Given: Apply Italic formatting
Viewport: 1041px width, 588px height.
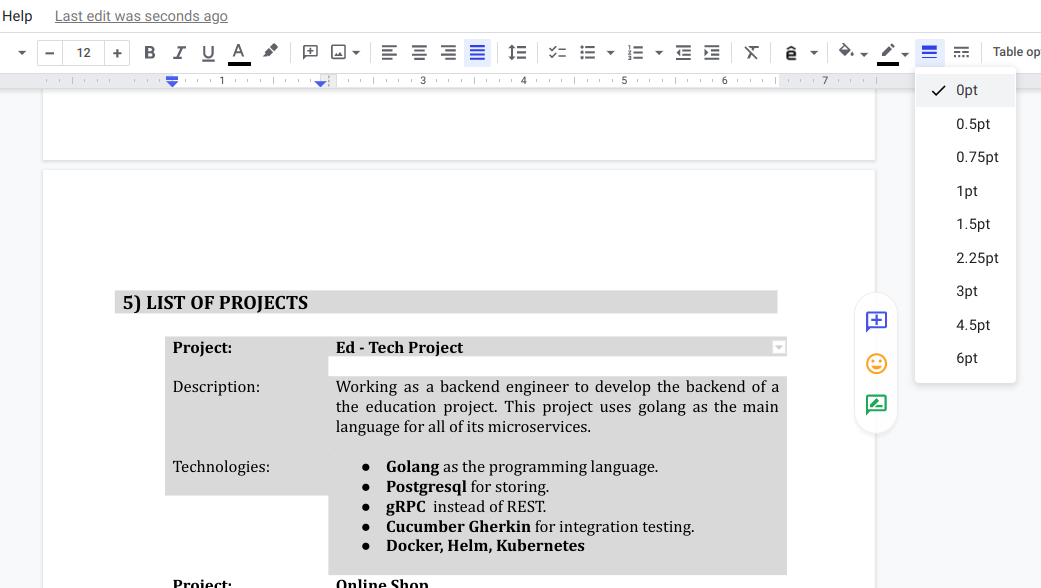Looking at the screenshot, I should click(x=179, y=52).
